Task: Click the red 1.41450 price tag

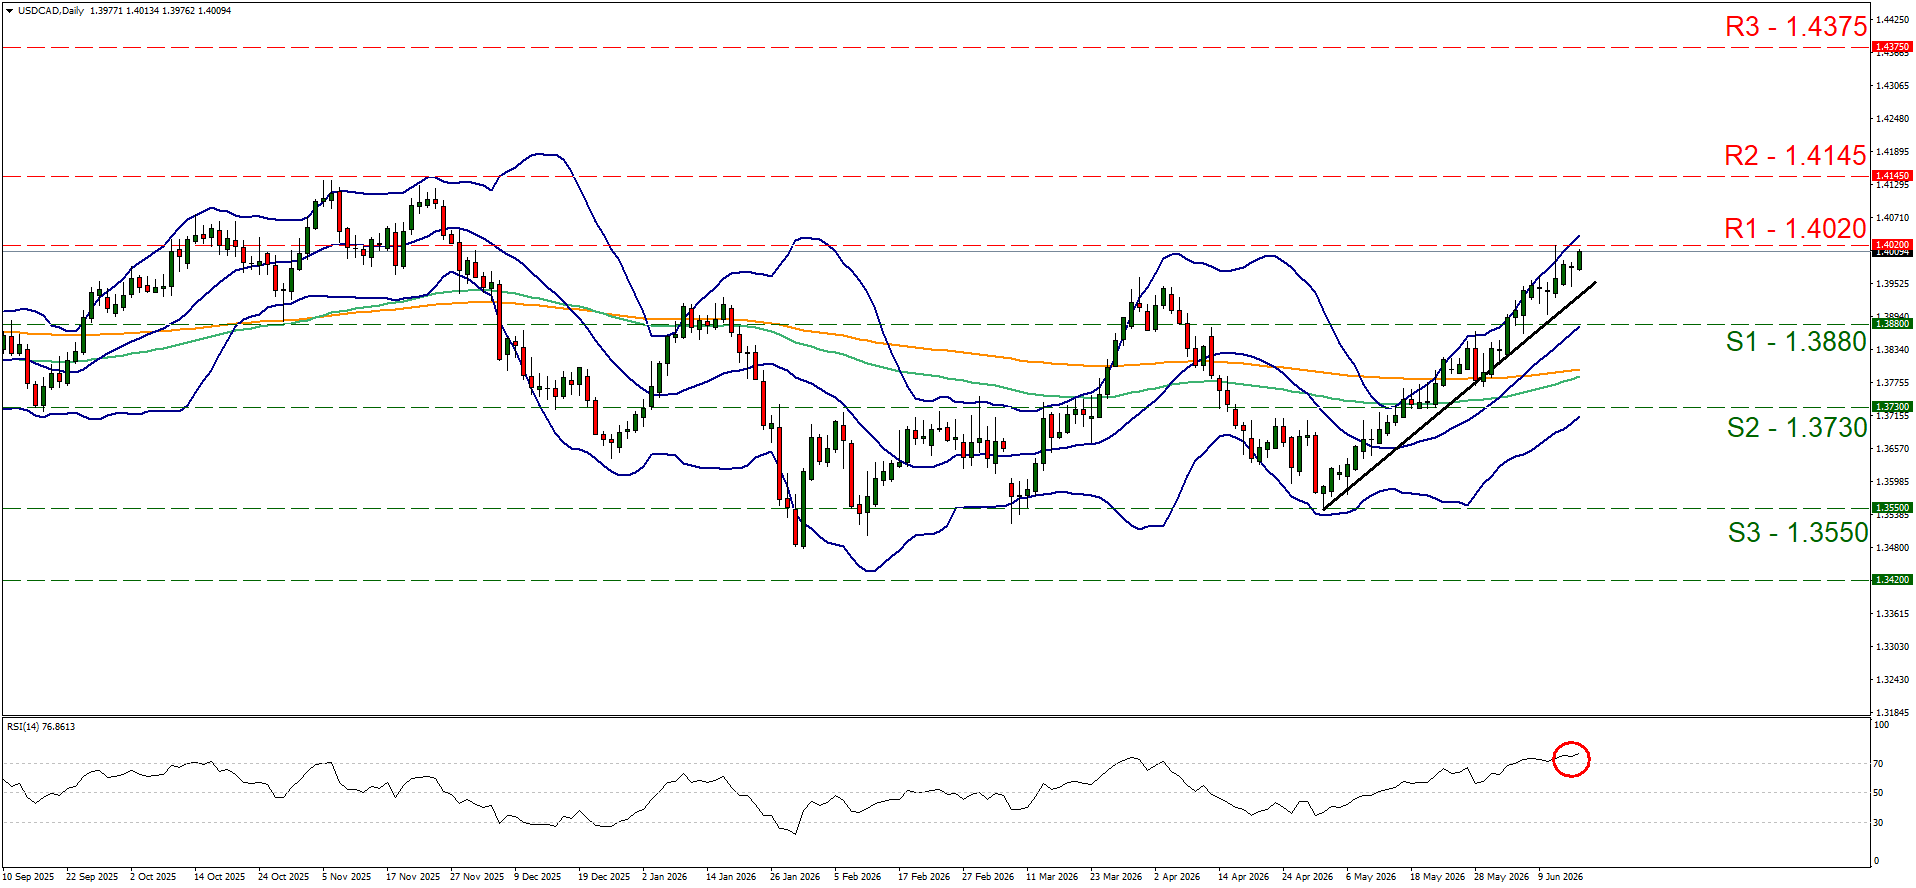Action: point(1892,176)
